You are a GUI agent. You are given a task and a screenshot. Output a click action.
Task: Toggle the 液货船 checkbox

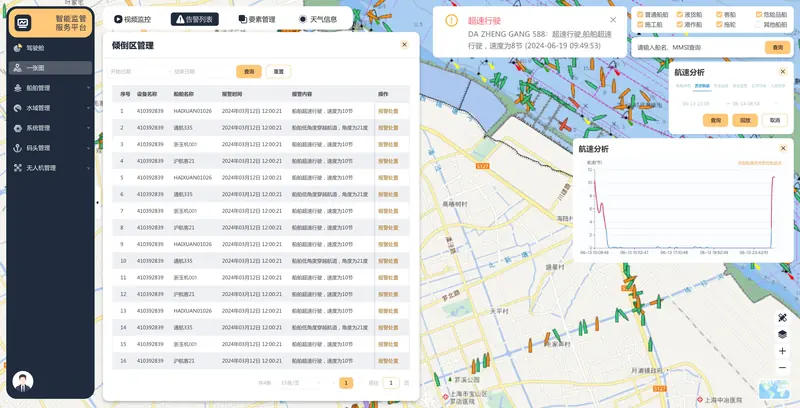[x=680, y=15]
